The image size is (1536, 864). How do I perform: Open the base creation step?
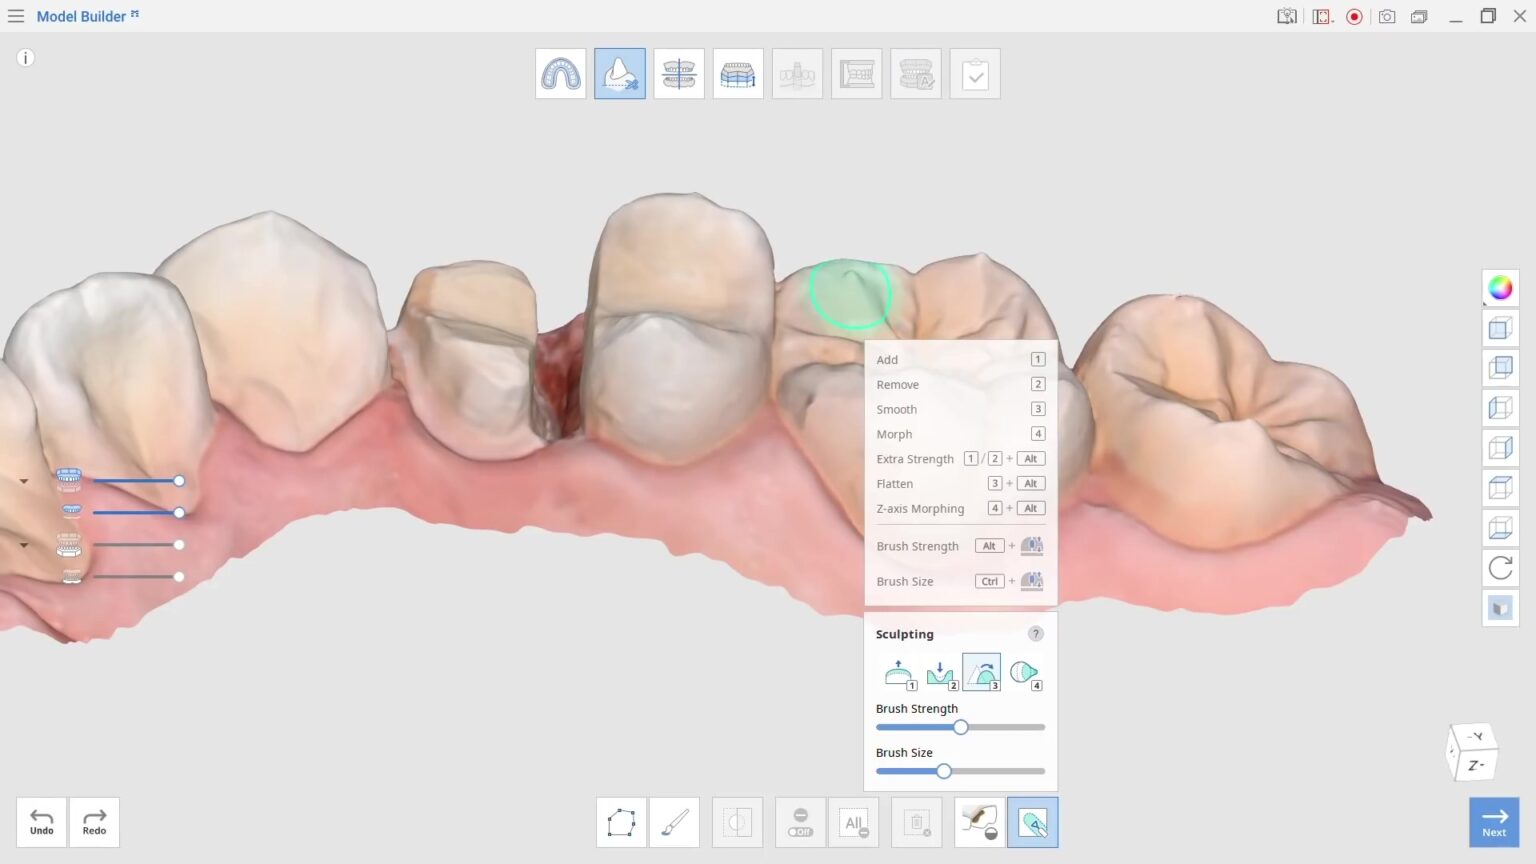coord(738,73)
